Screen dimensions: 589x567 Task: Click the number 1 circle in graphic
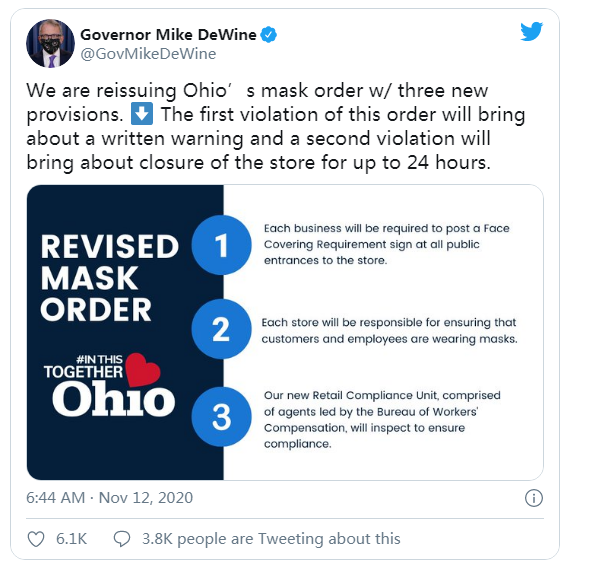point(221,245)
